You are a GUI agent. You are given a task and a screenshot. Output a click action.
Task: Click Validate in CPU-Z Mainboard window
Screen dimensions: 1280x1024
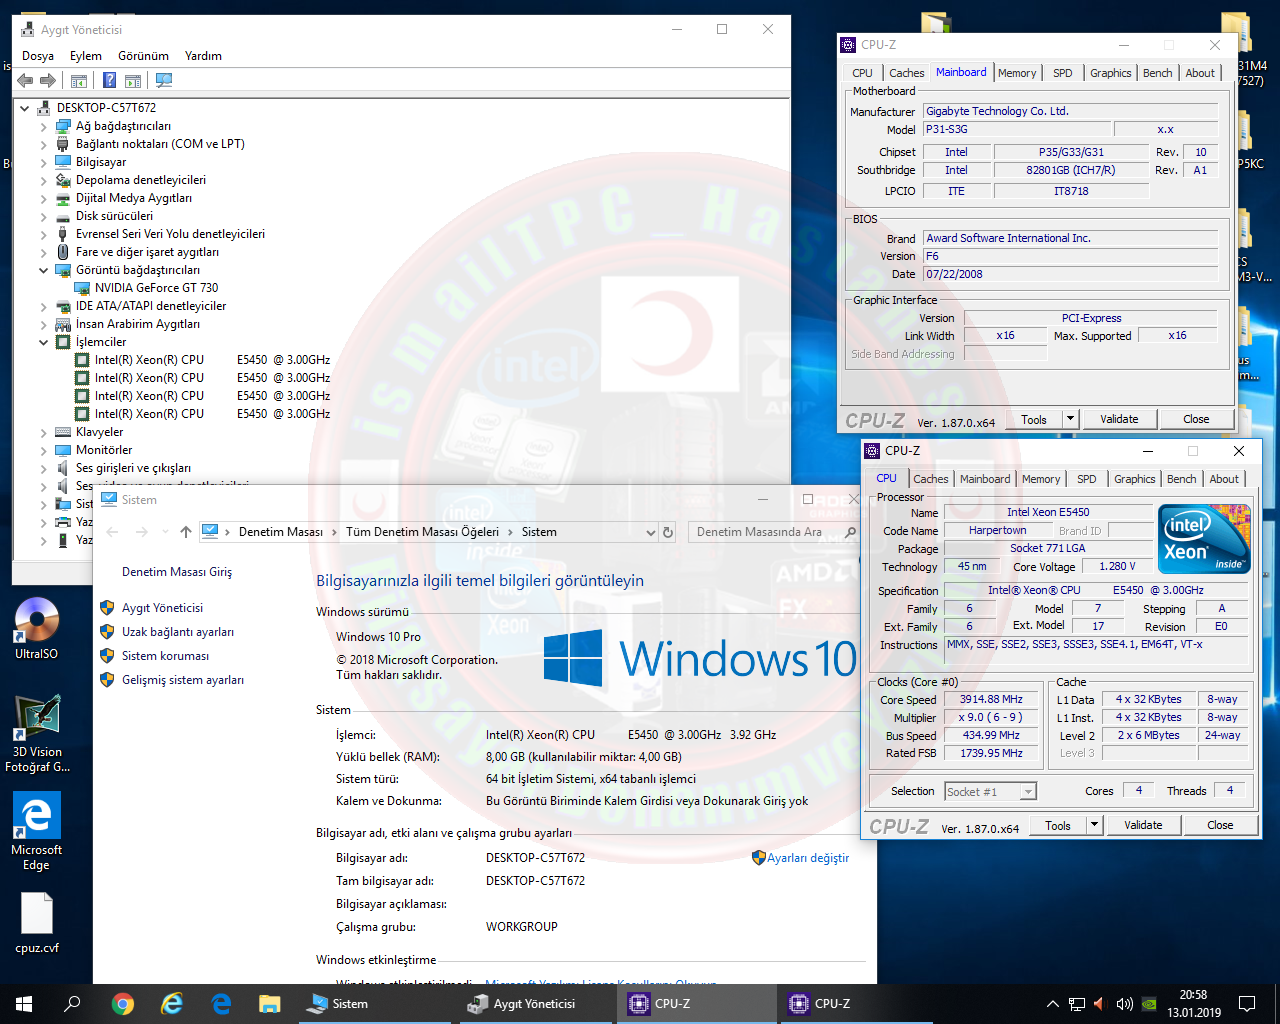point(1119,419)
